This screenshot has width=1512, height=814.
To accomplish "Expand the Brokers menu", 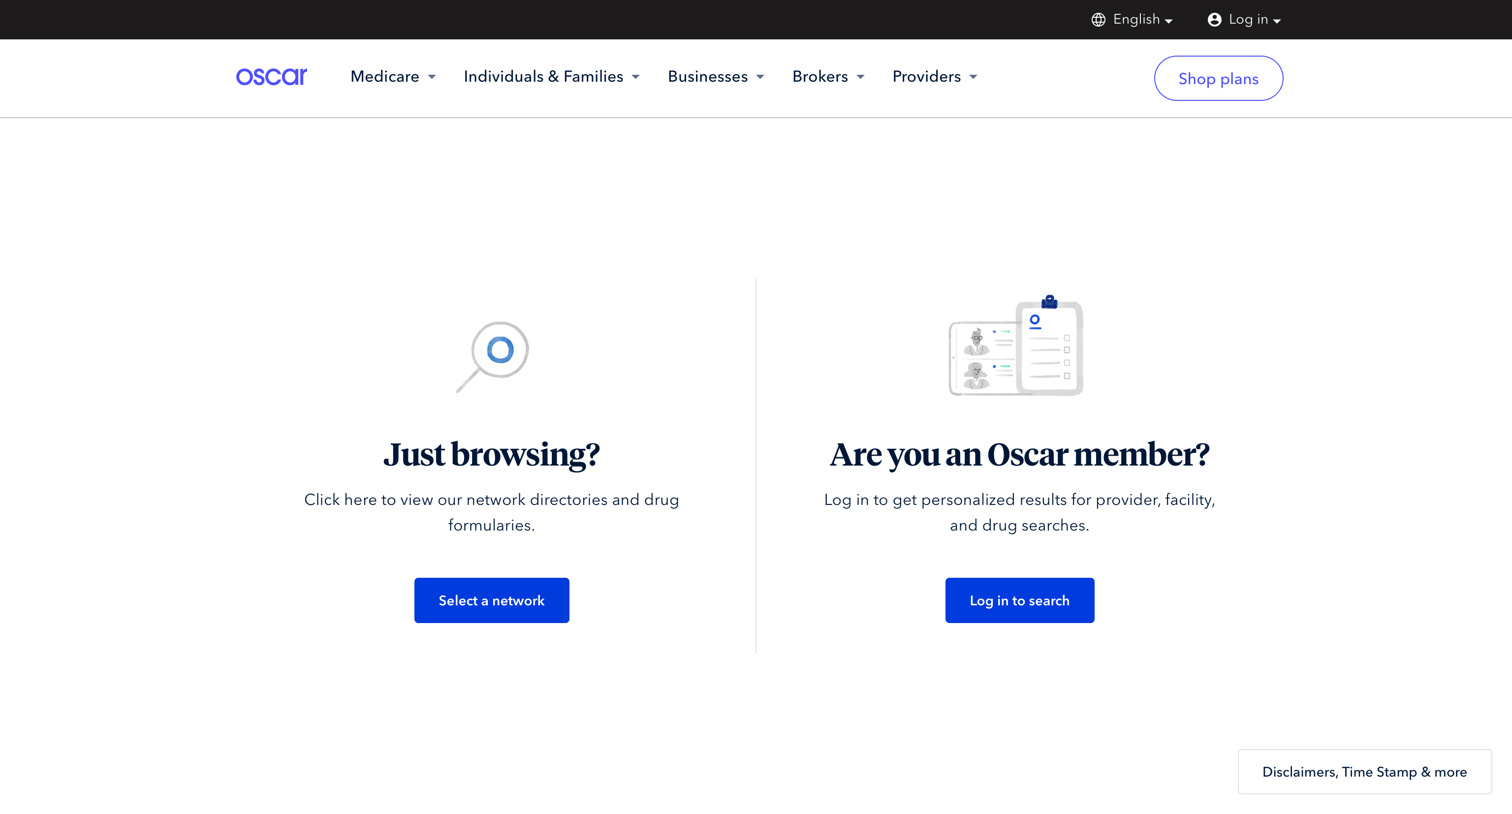I will point(828,77).
